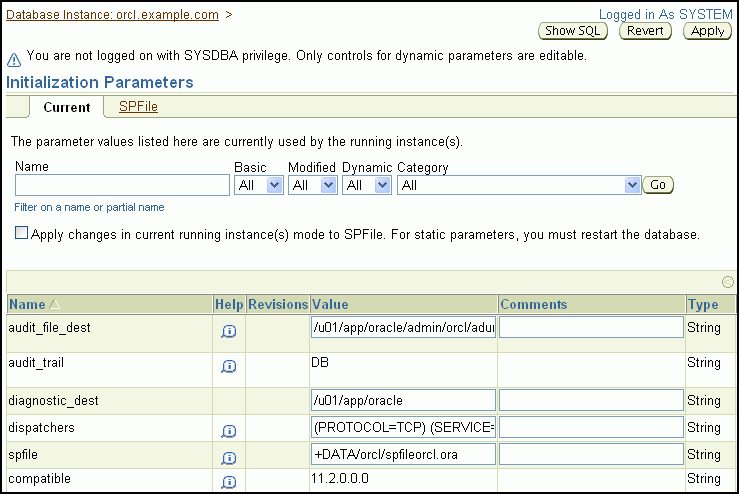Viewport: 739px width, 494px height.
Task: Click the Apply button
Action: coord(708,31)
